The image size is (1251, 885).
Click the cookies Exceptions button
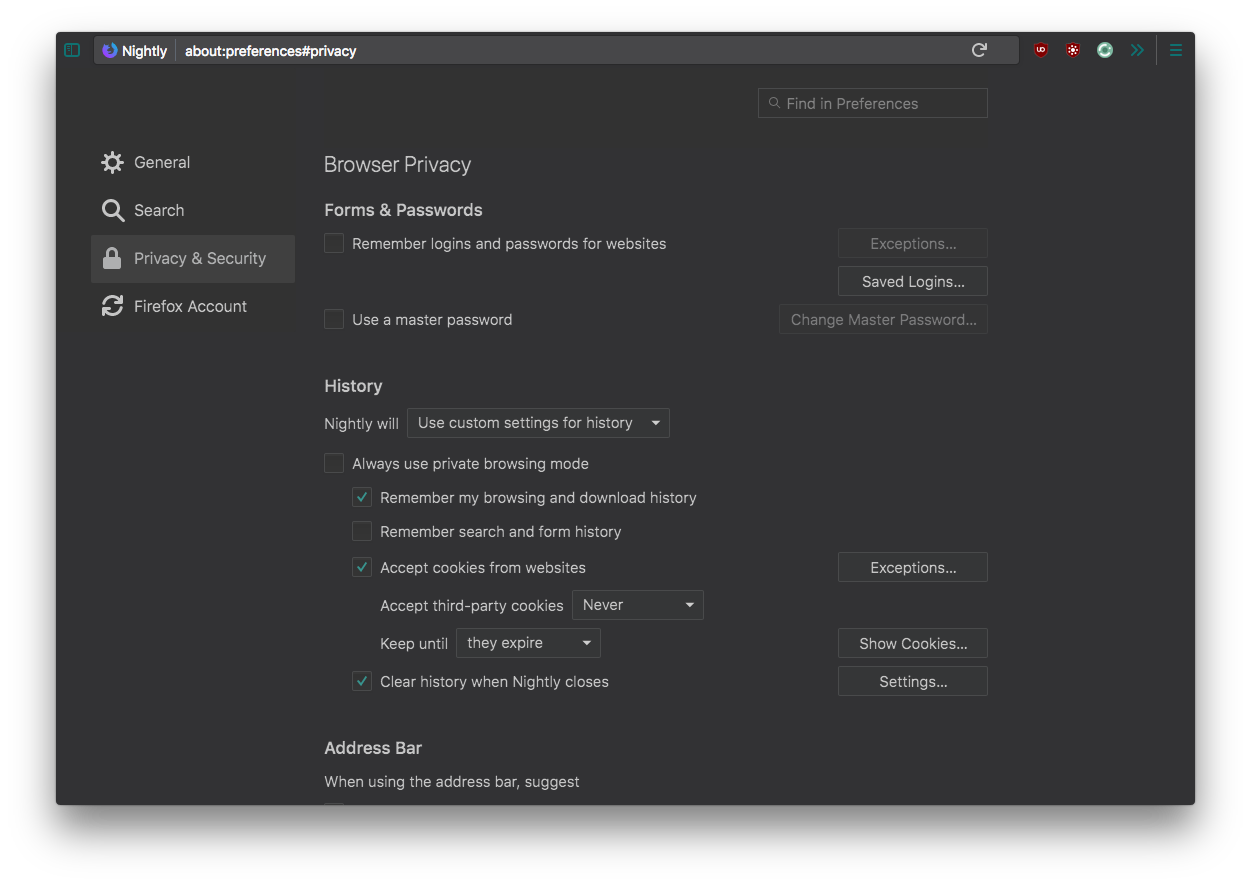913,567
